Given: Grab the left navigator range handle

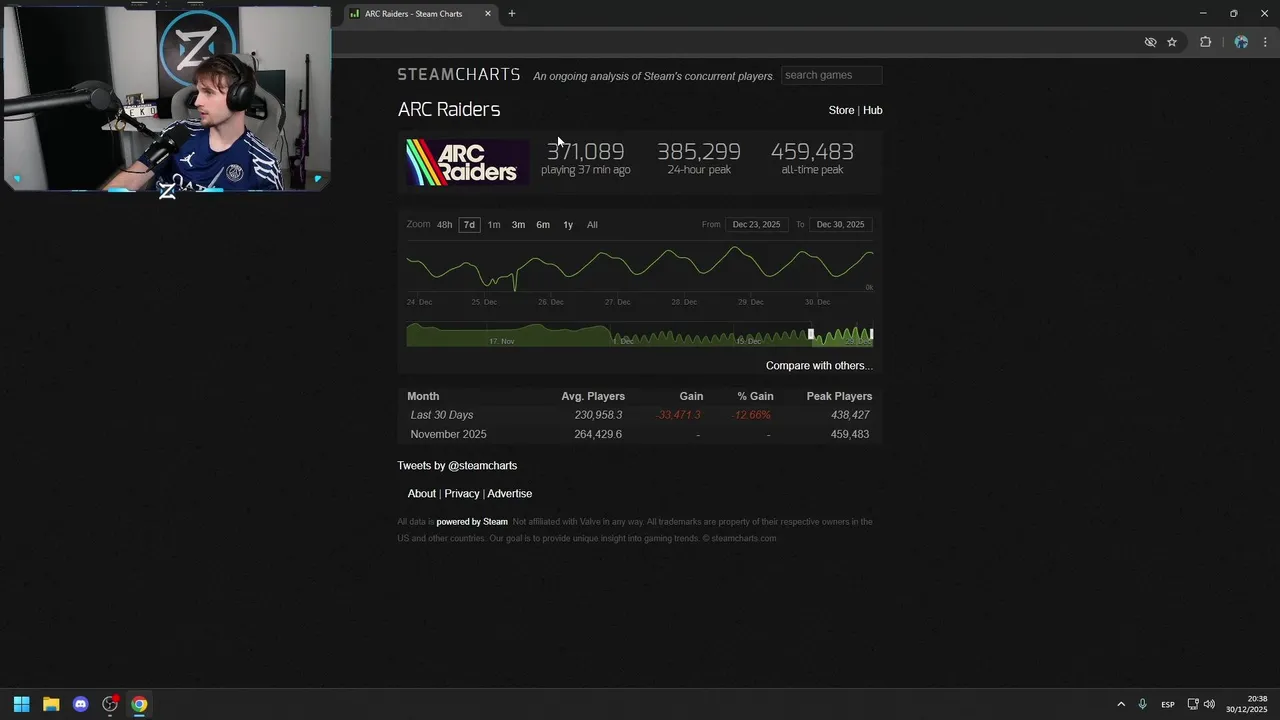Looking at the screenshot, I should 811,334.
